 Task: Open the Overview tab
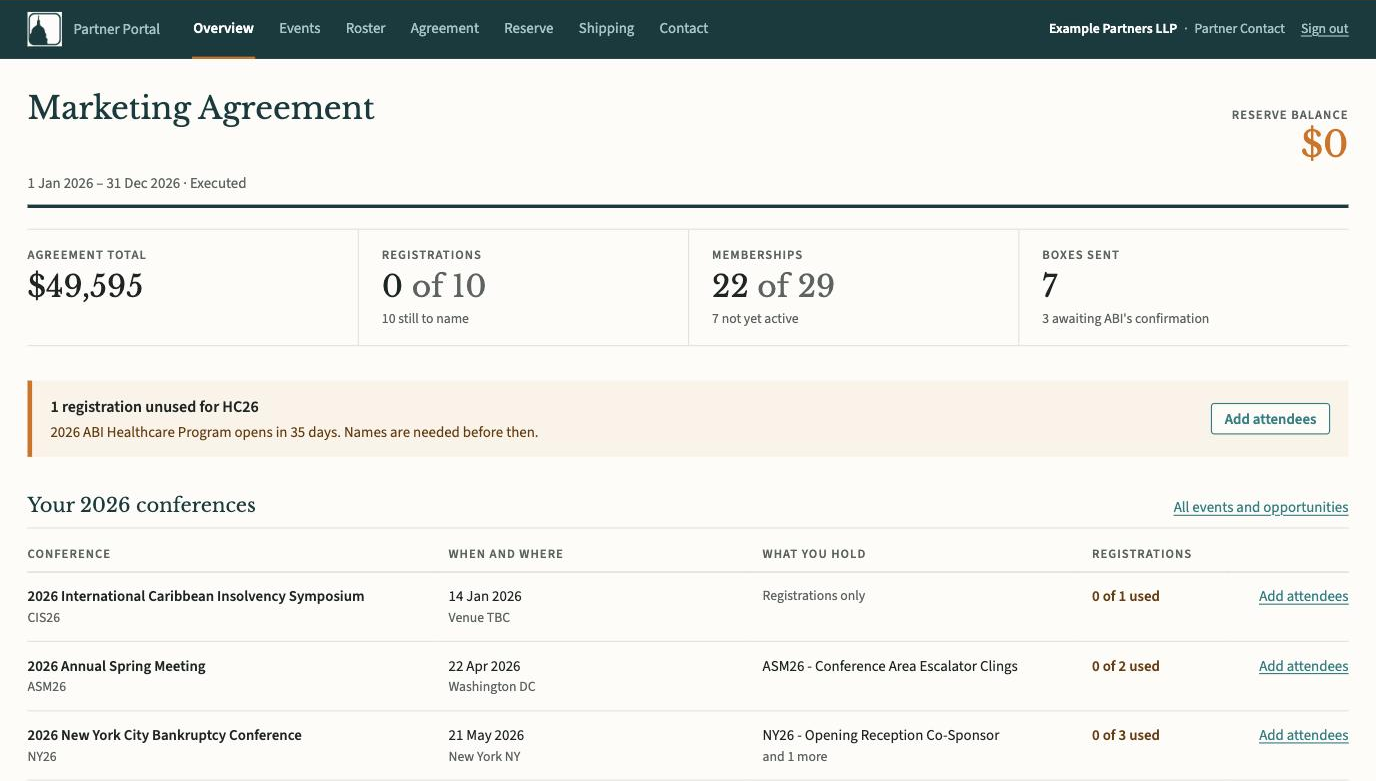(223, 28)
